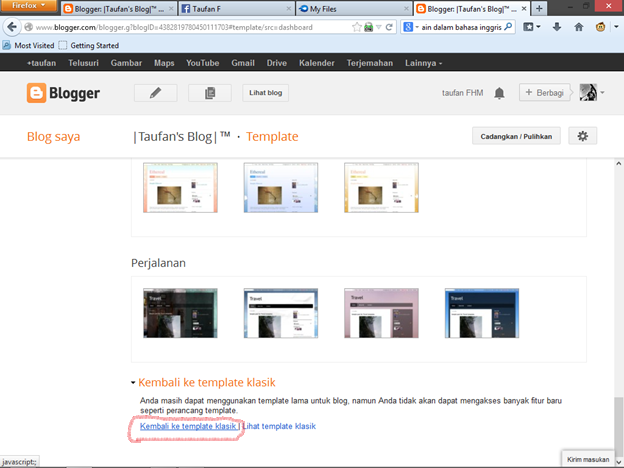Click the monkey add-on icon
This screenshot has width=624, height=468.
(600, 27)
